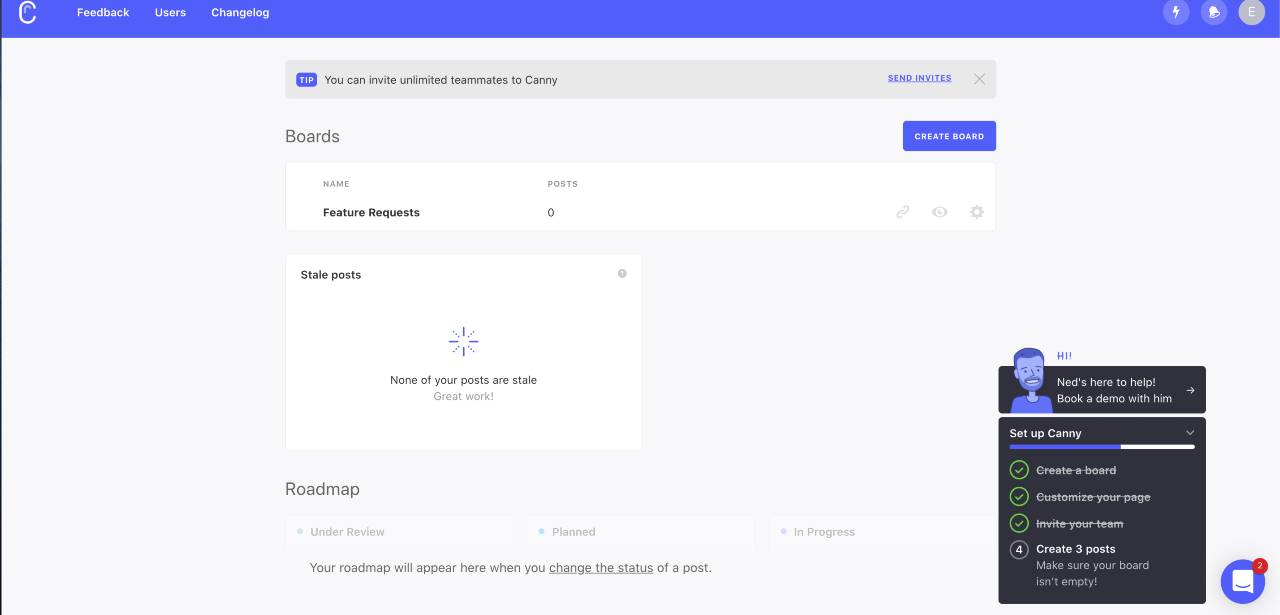Click the Set up Canny progress bar
This screenshot has width=1280, height=615.
[x=1102, y=447]
